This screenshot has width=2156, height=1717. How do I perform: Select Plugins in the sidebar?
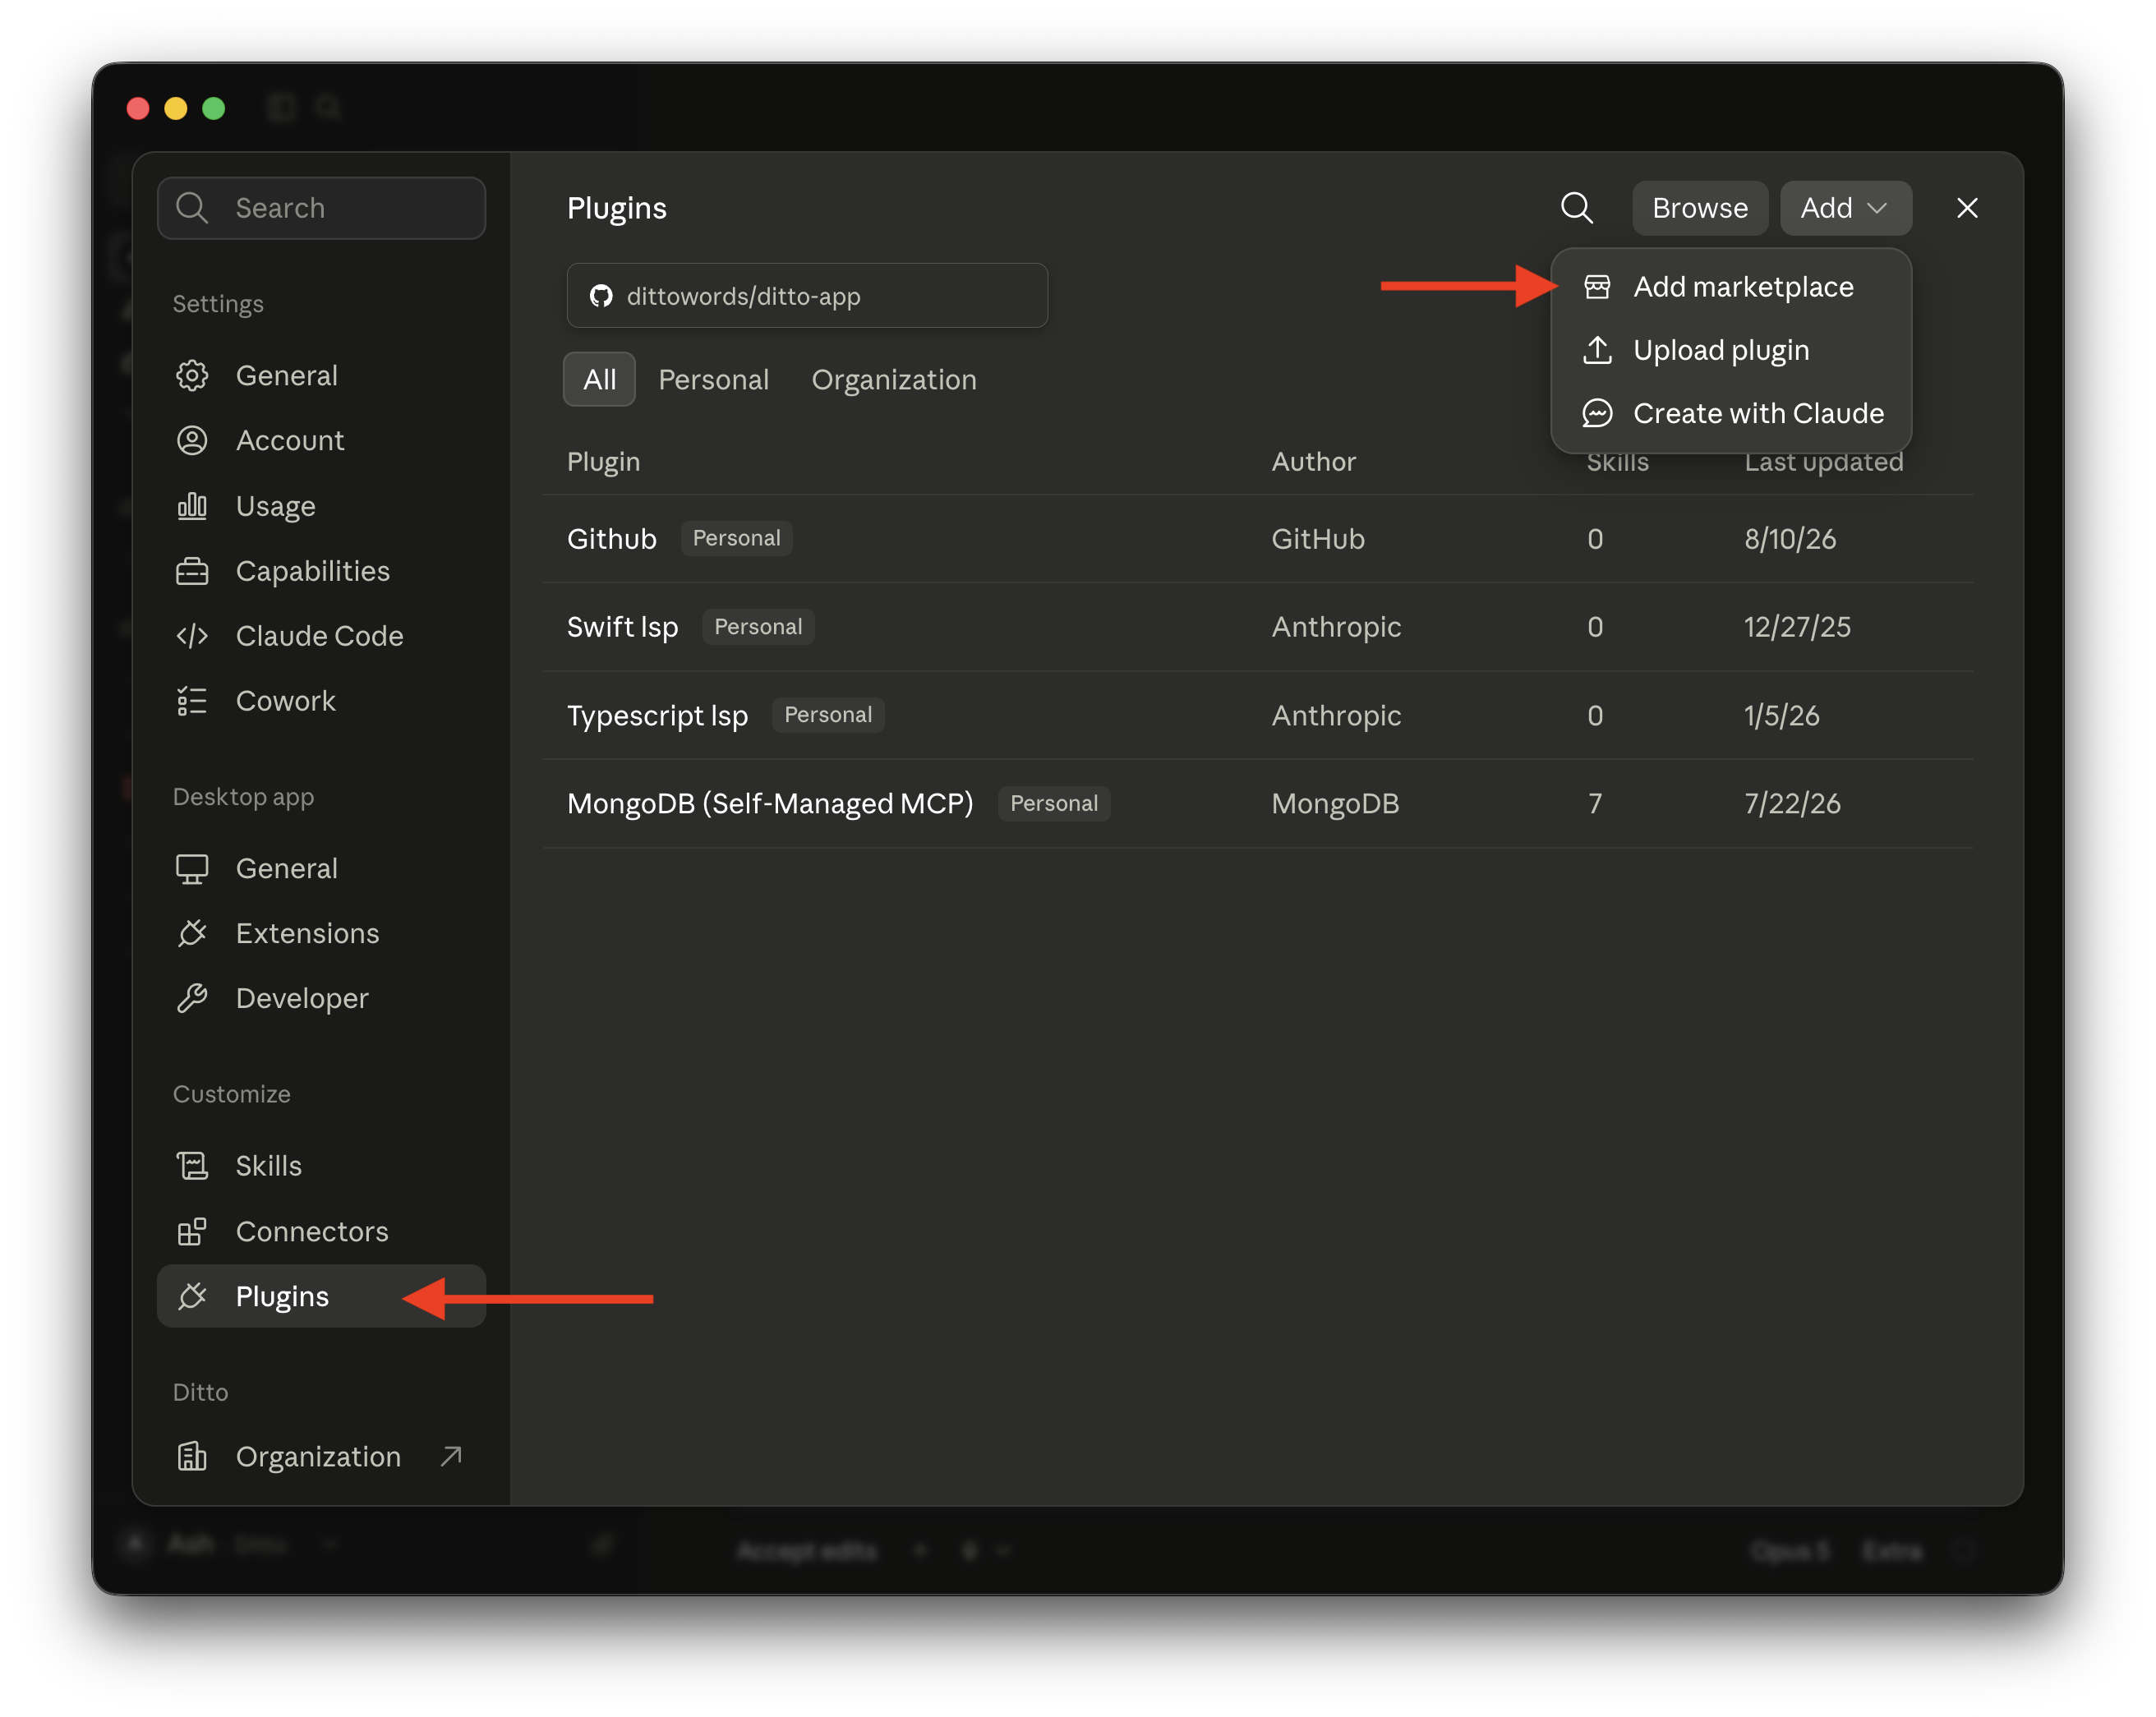321,1297
